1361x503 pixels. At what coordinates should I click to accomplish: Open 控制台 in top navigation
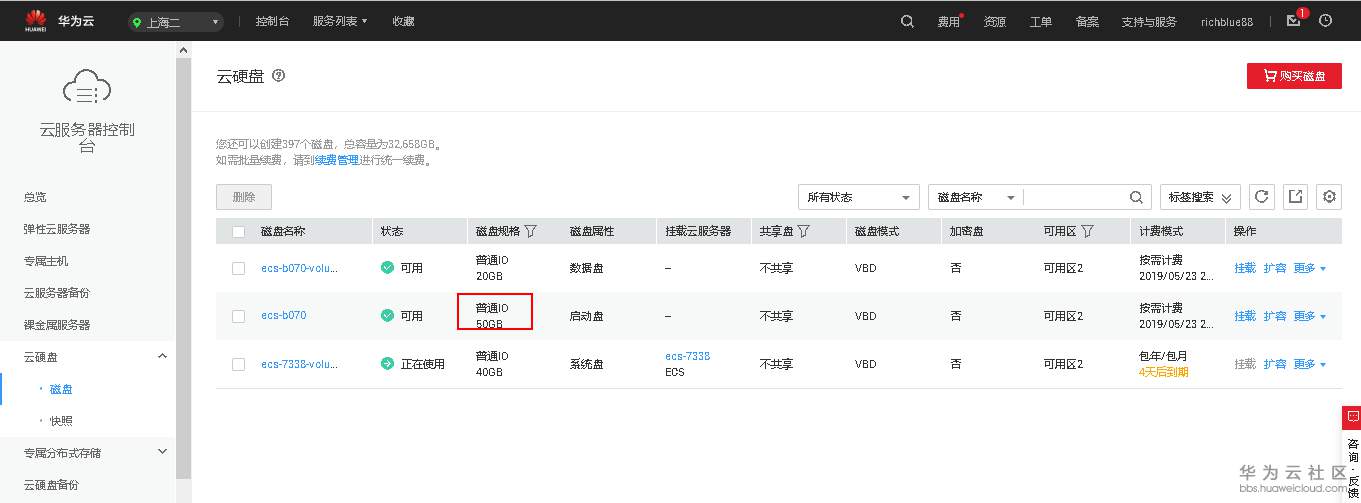(x=272, y=21)
